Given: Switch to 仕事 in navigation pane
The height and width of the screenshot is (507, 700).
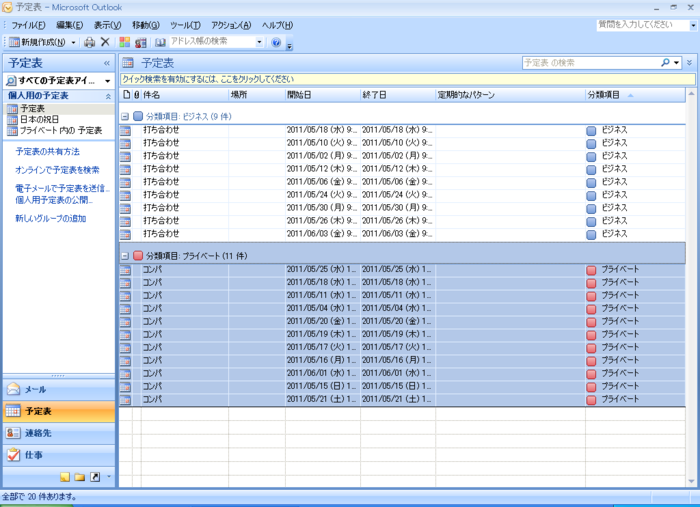Looking at the screenshot, I should click(59, 455).
